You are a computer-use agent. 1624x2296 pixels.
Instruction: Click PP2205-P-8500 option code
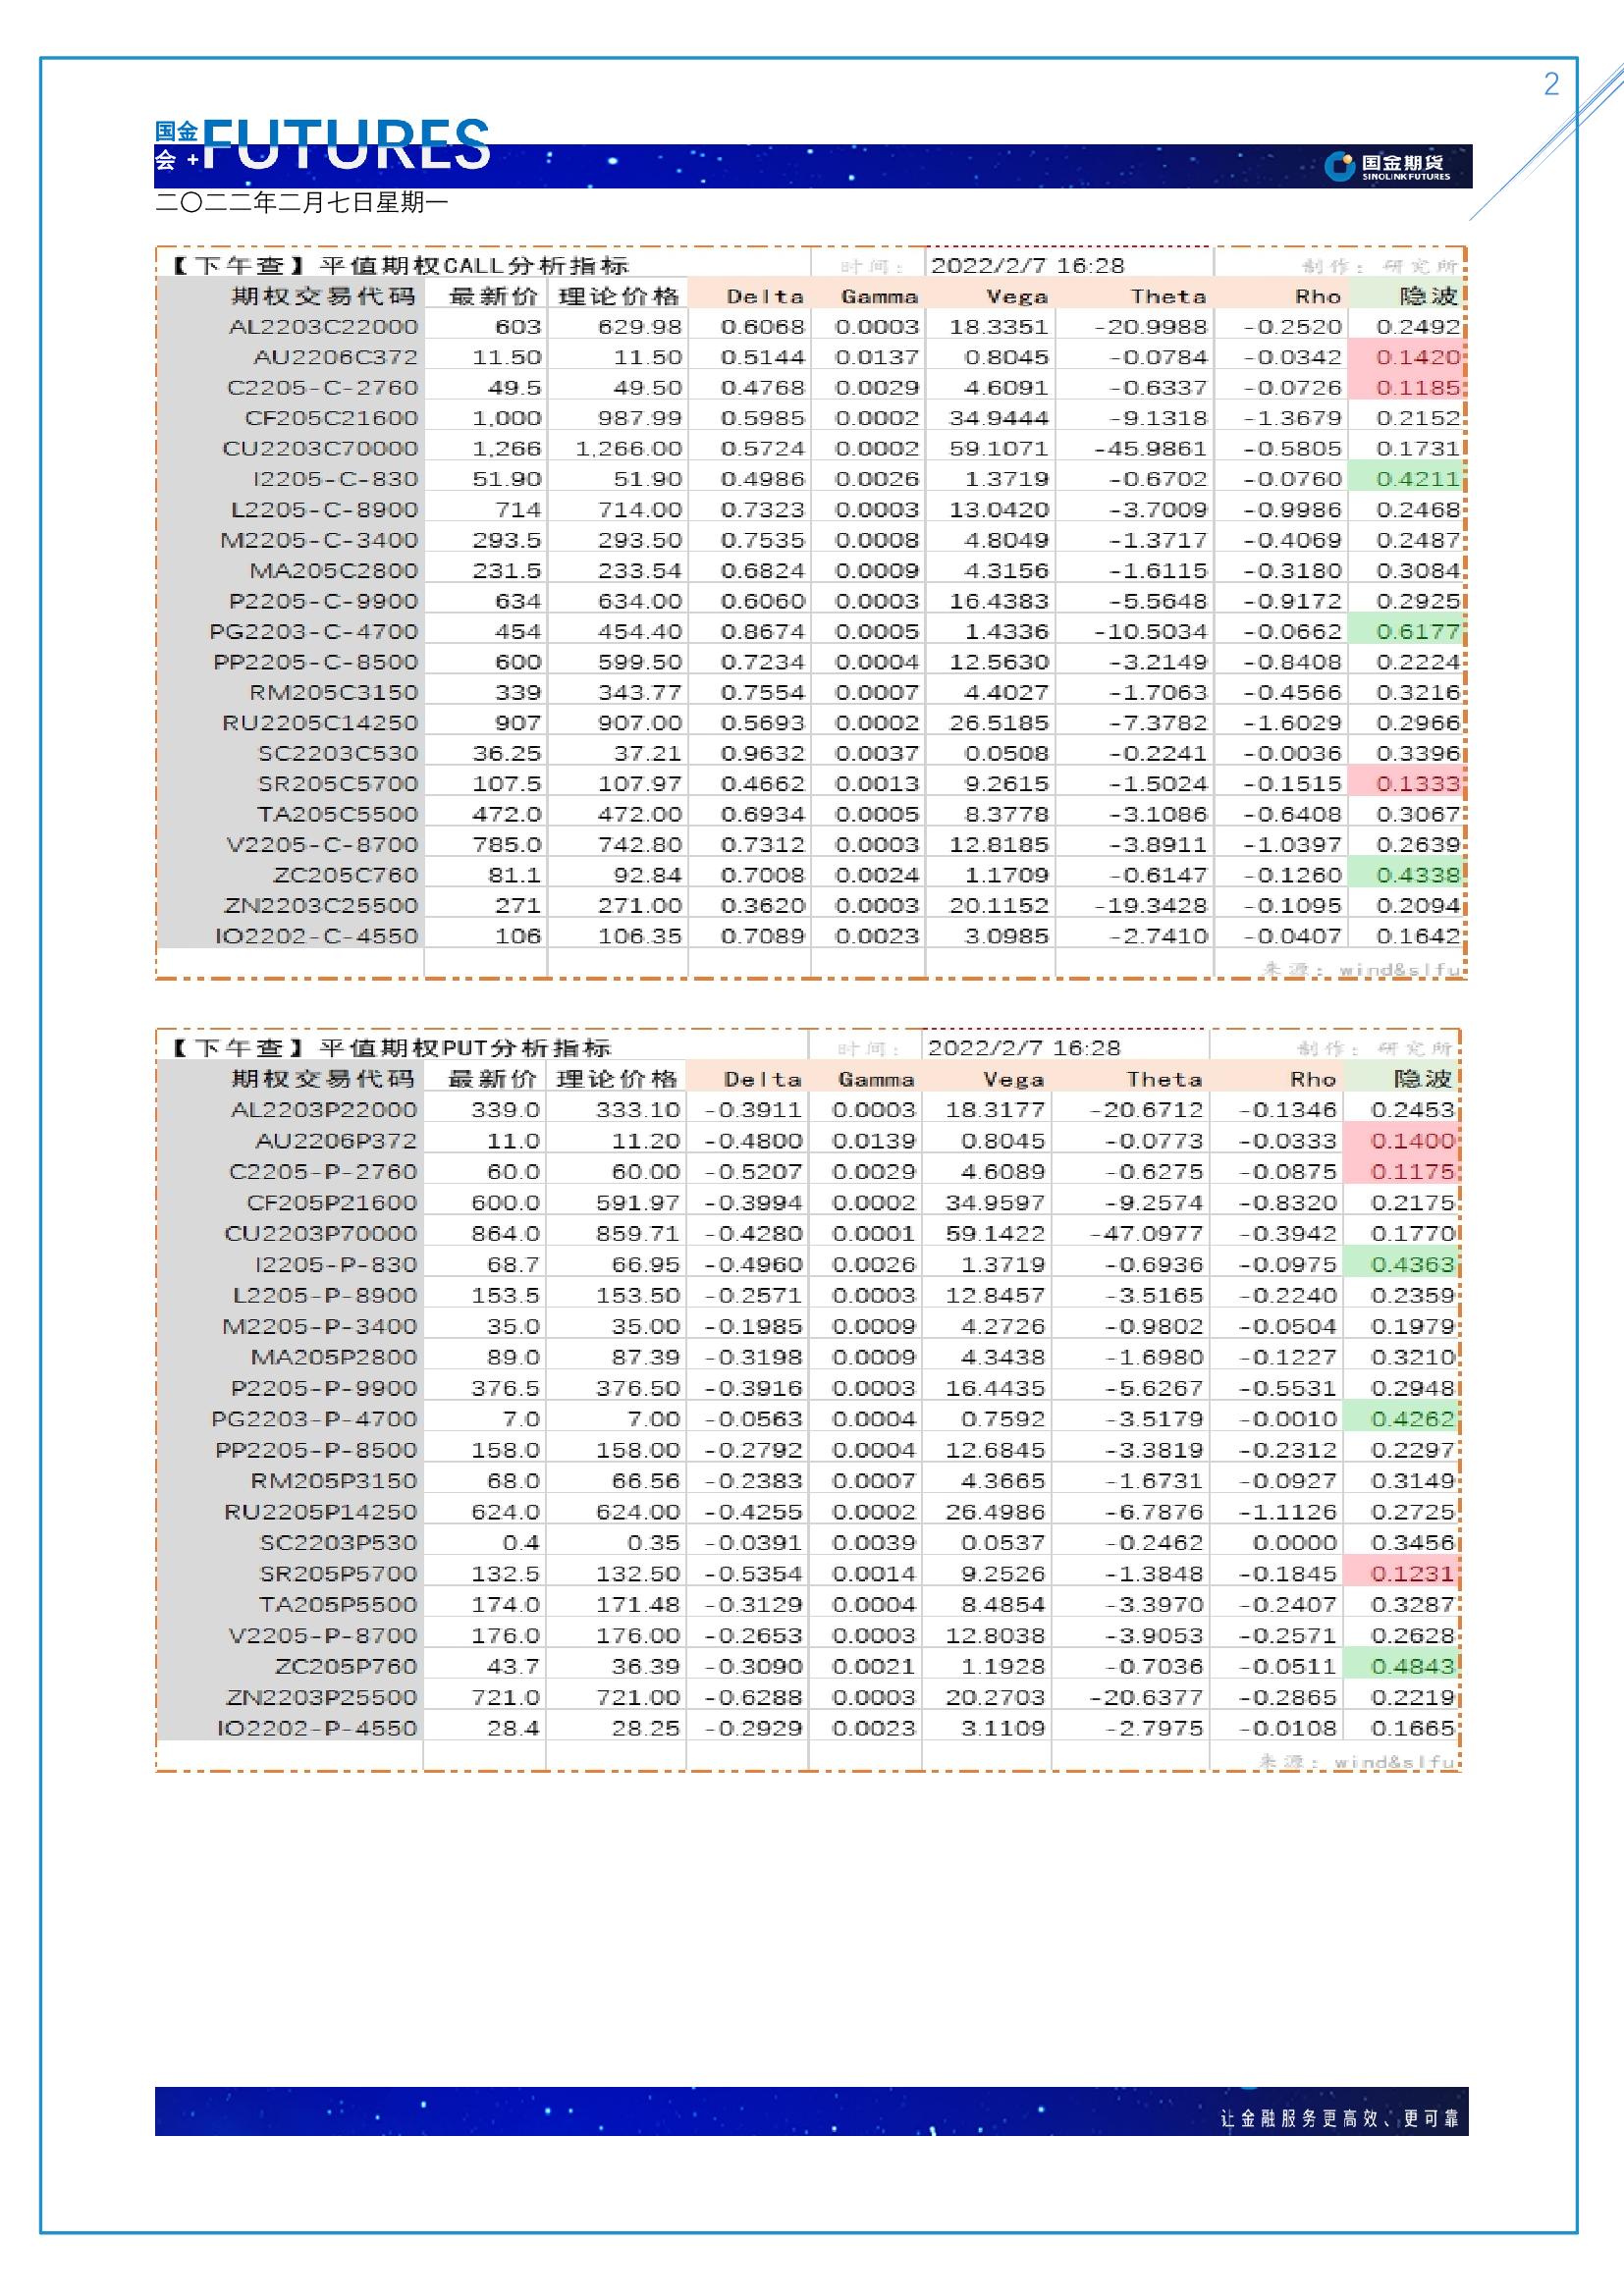(x=316, y=1450)
